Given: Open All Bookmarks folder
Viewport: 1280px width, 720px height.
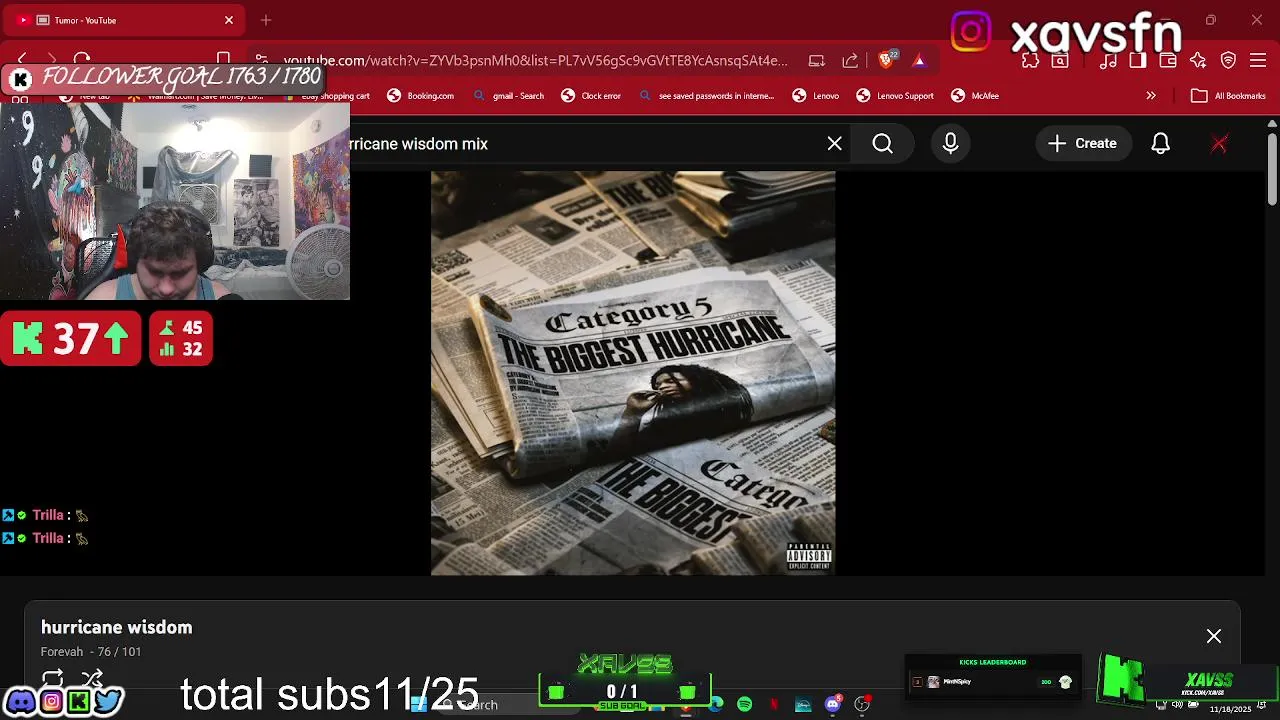Looking at the screenshot, I should [1230, 96].
